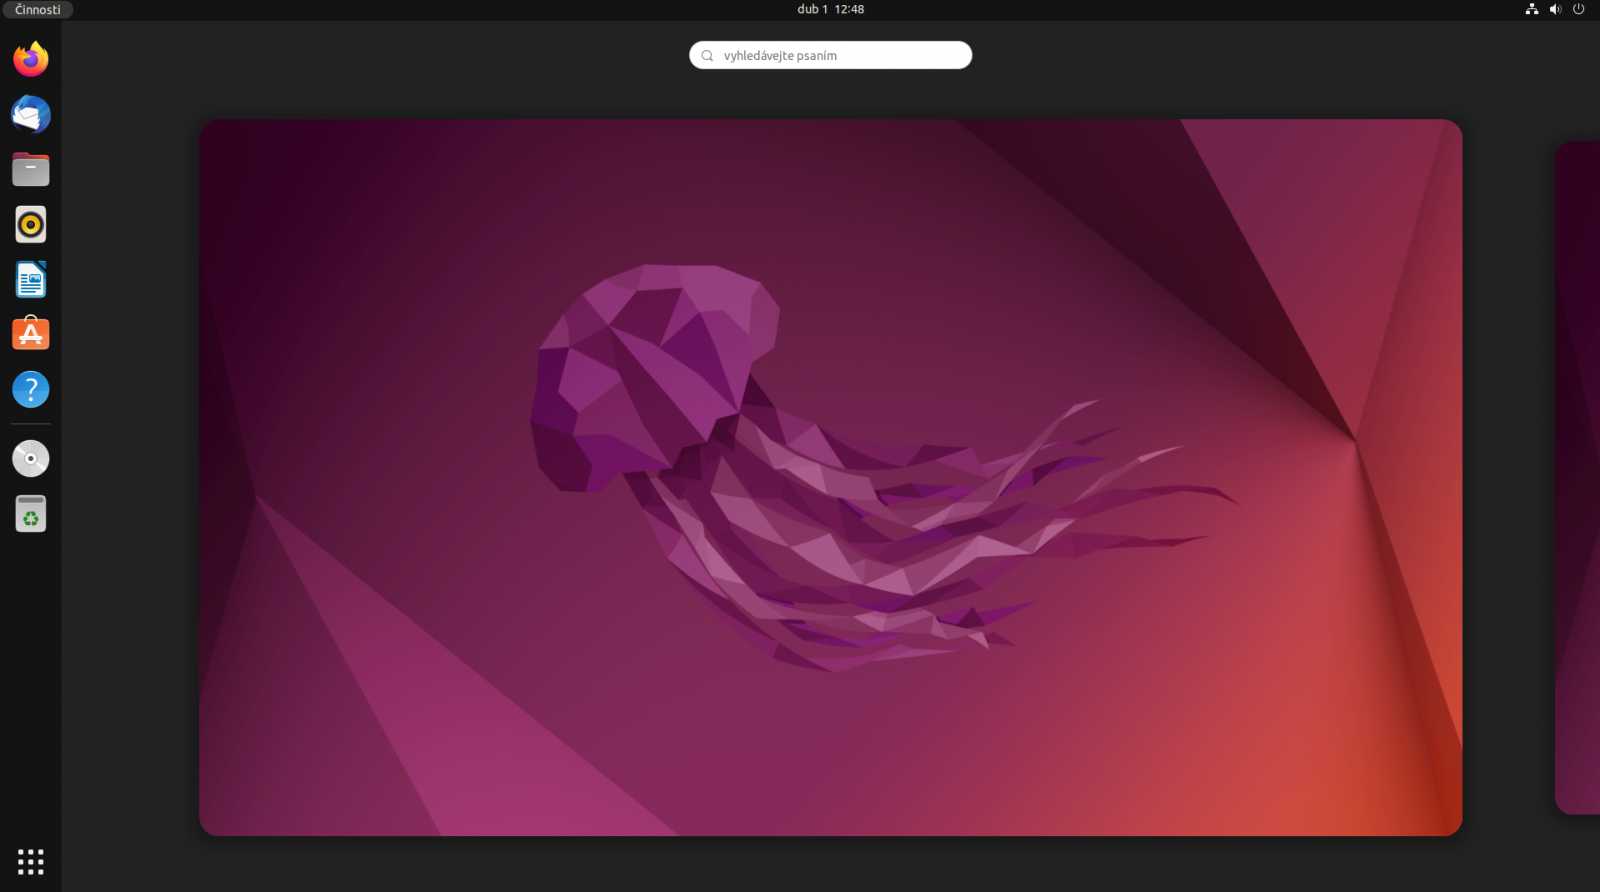The height and width of the screenshot is (892, 1600).
Task: Open LibreOffice Writer from the dock
Action: coord(31,279)
